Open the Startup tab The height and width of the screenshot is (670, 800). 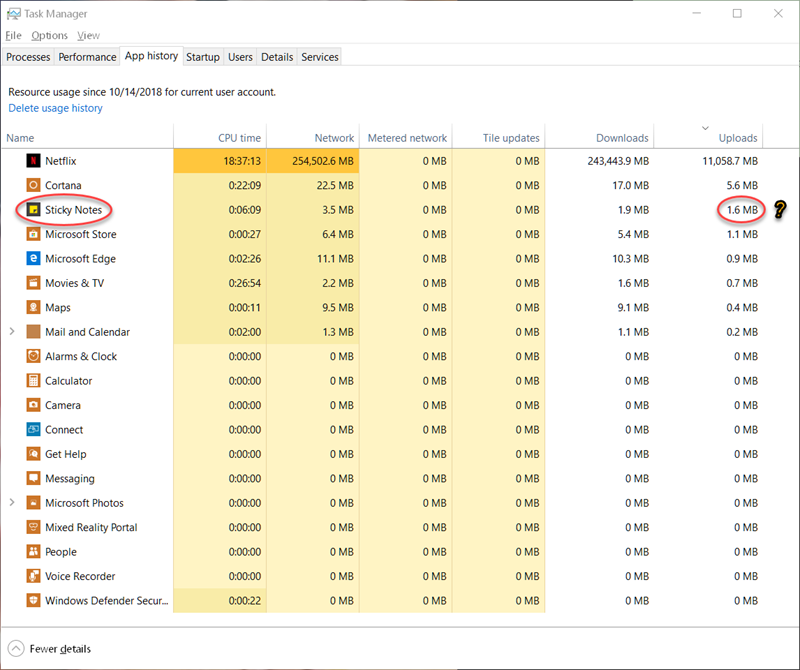click(x=203, y=57)
